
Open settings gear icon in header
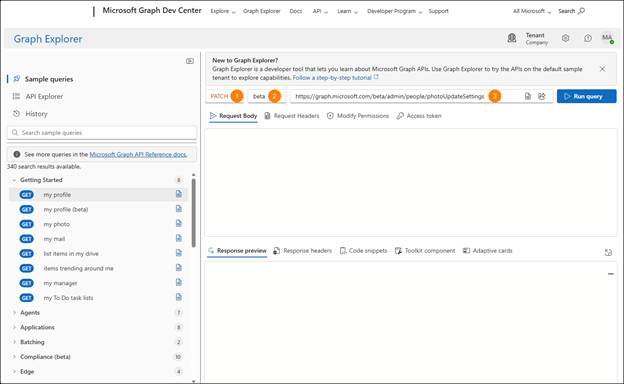coord(566,38)
